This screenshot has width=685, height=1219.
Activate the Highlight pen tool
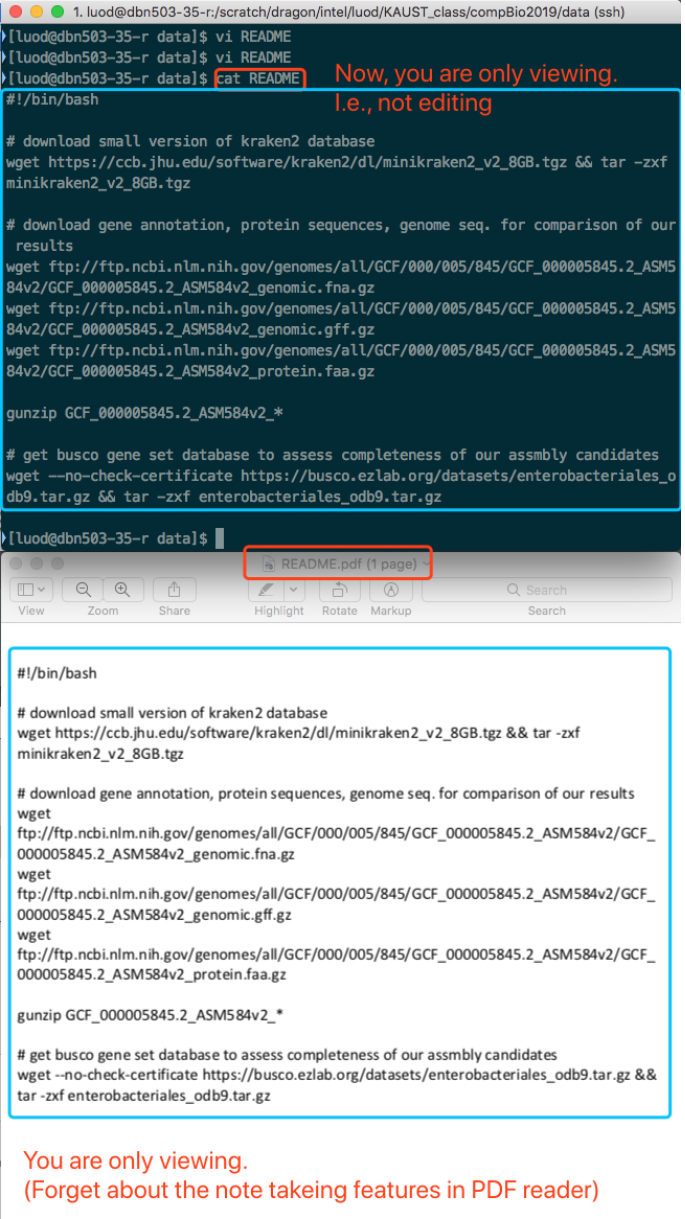click(x=267, y=590)
